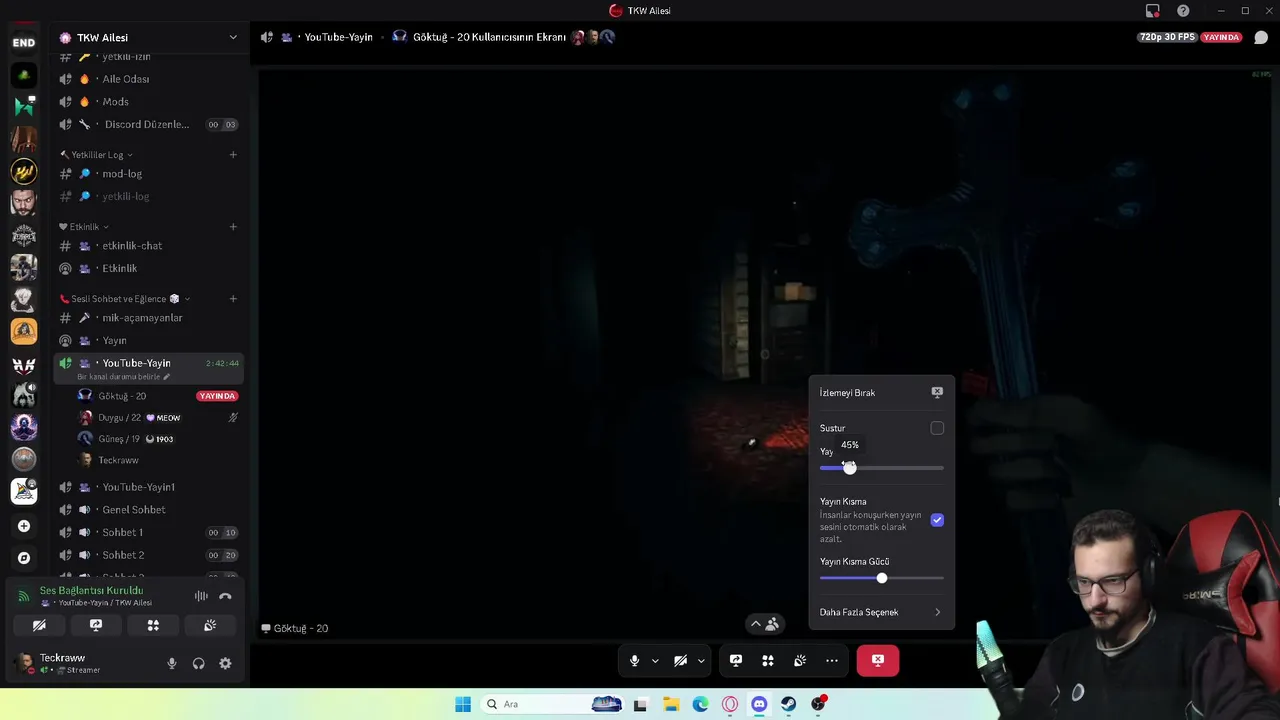Open Discord inbox icon in title bar
The height and width of the screenshot is (720, 1280).
click(1153, 11)
